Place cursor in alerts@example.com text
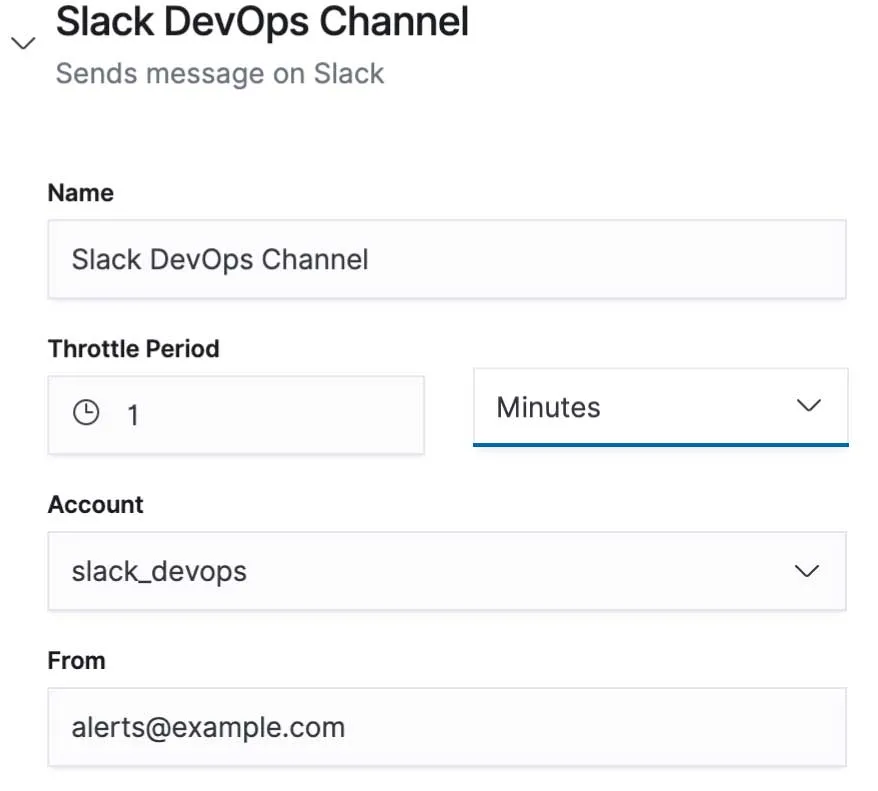The width and height of the screenshot is (878, 791). (208, 727)
